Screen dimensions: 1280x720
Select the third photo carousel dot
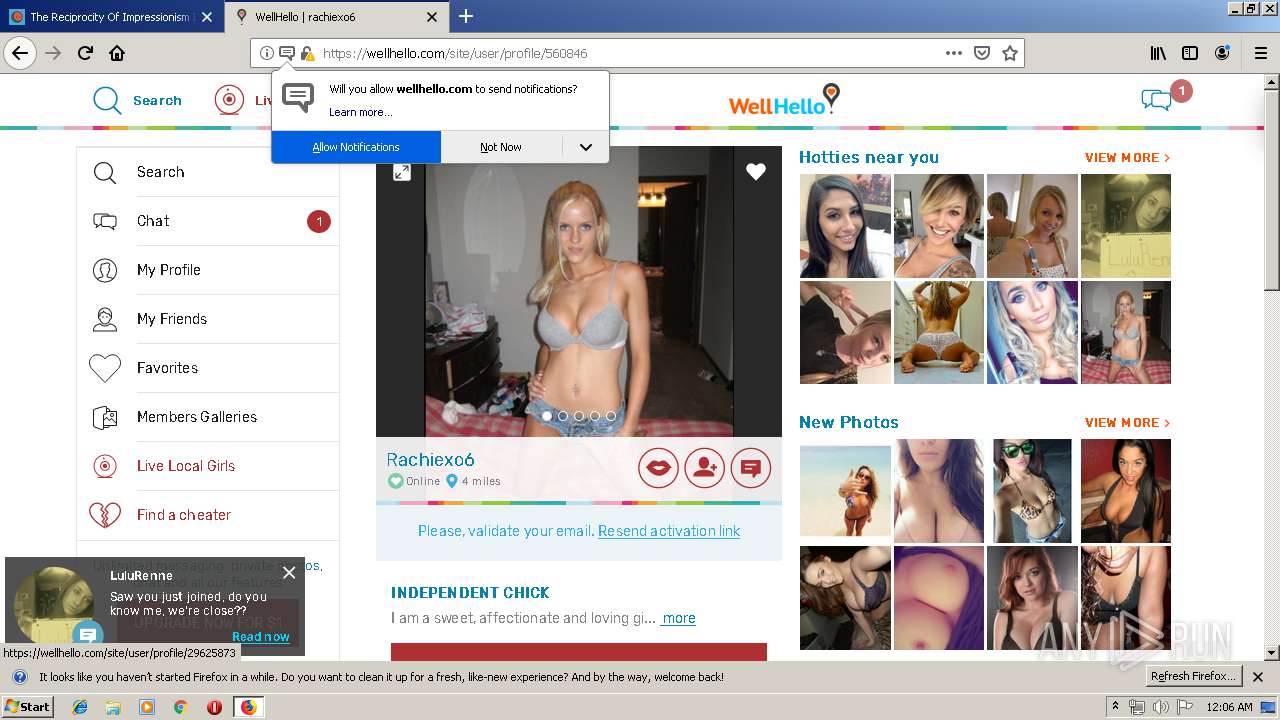[x=579, y=416]
